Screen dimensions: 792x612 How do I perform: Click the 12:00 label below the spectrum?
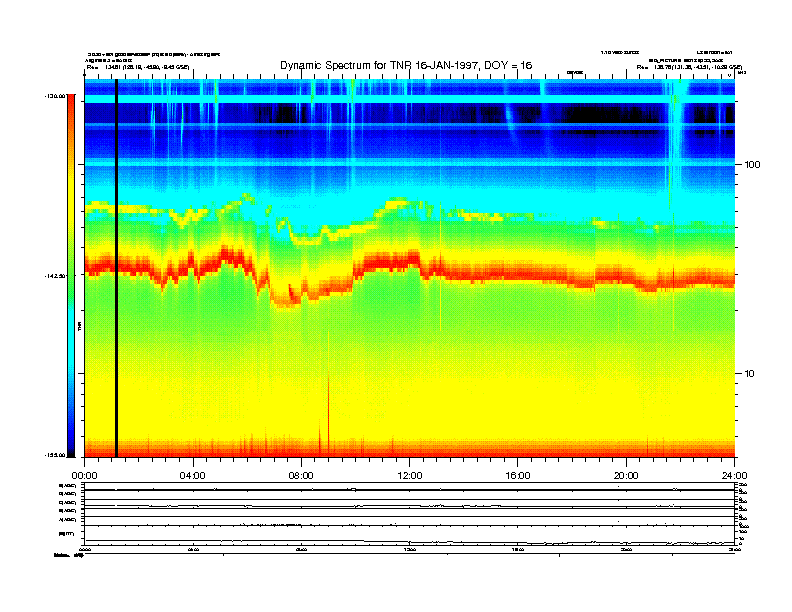click(410, 475)
